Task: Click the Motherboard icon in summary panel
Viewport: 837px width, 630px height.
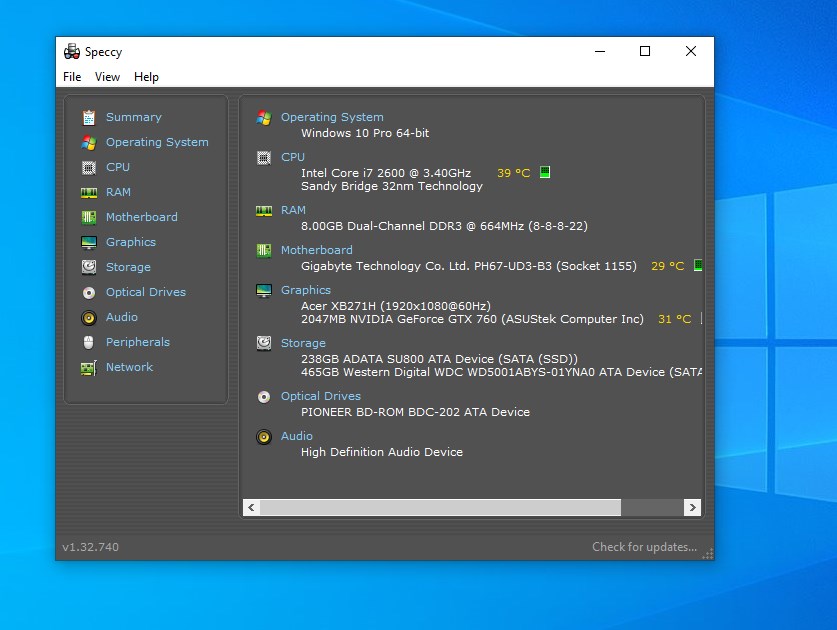Action: (x=264, y=250)
